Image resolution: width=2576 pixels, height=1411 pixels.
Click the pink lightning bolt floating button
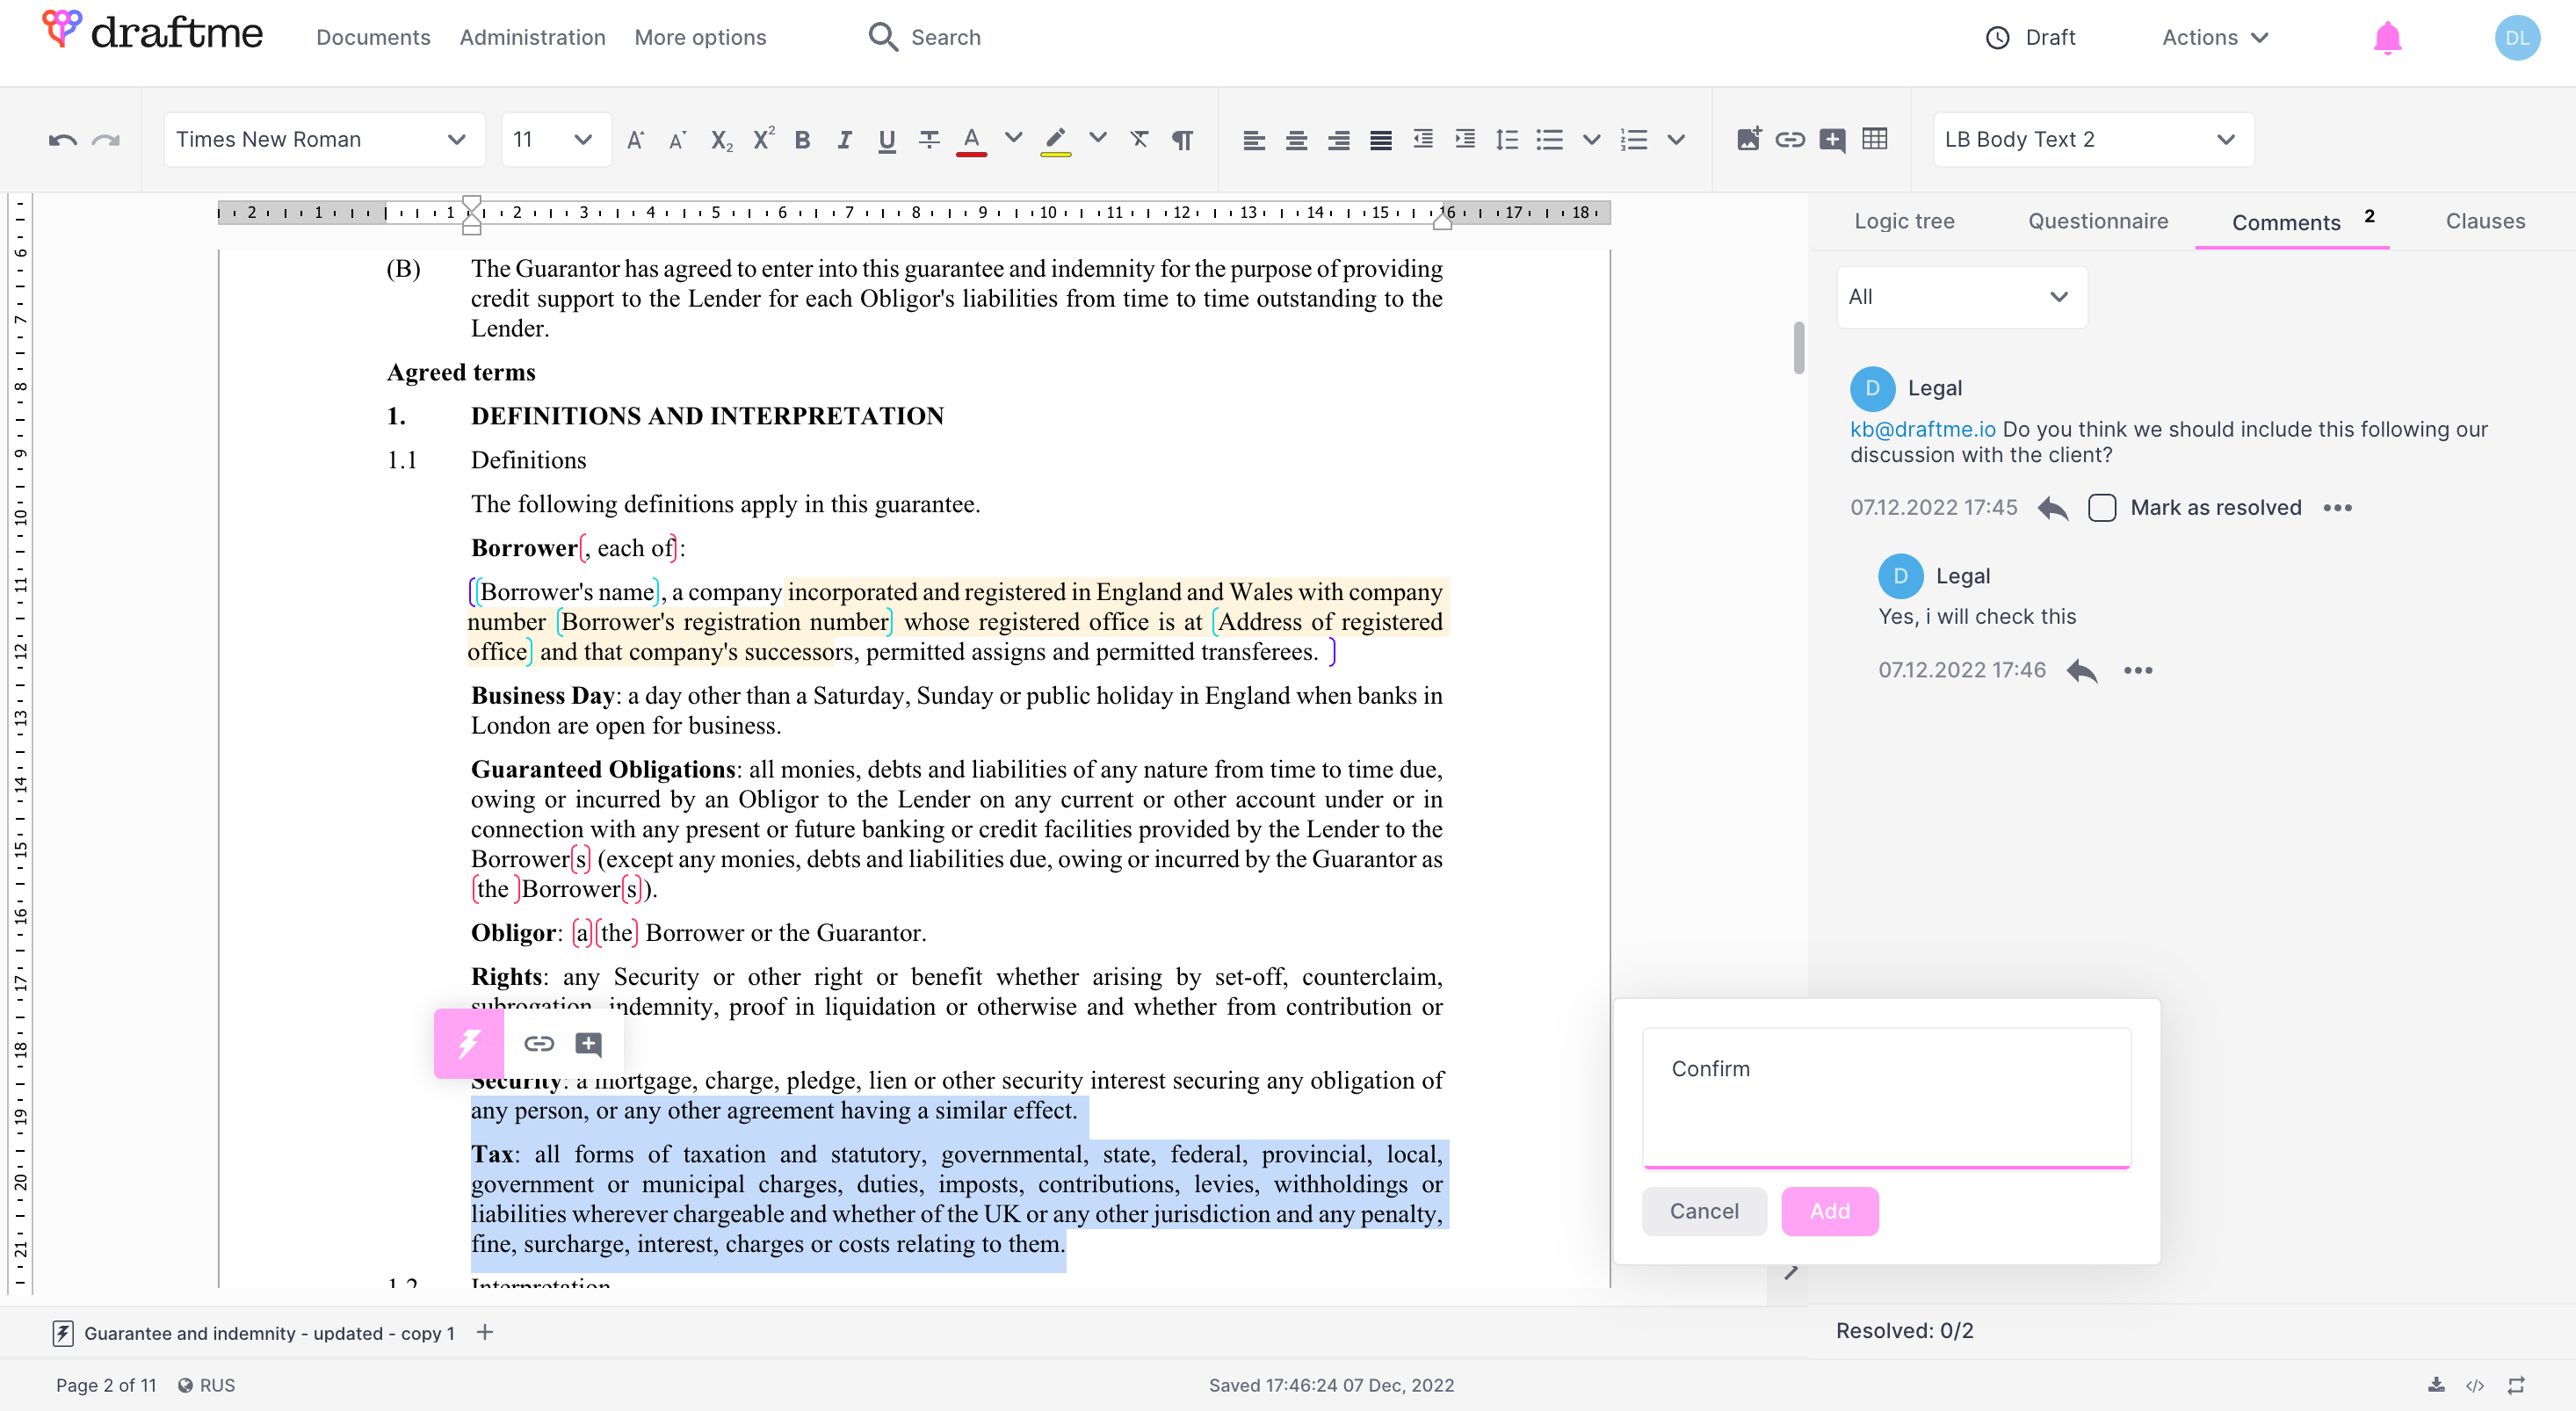point(468,1044)
